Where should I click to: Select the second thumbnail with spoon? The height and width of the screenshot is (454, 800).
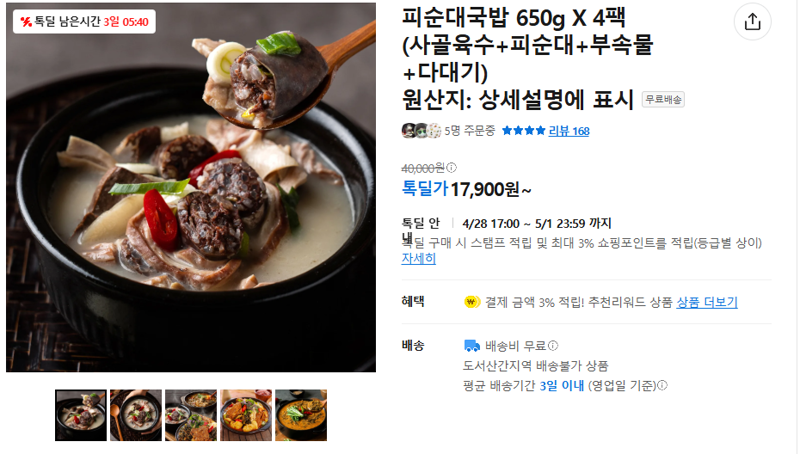pyautogui.click(x=136, y=415)
